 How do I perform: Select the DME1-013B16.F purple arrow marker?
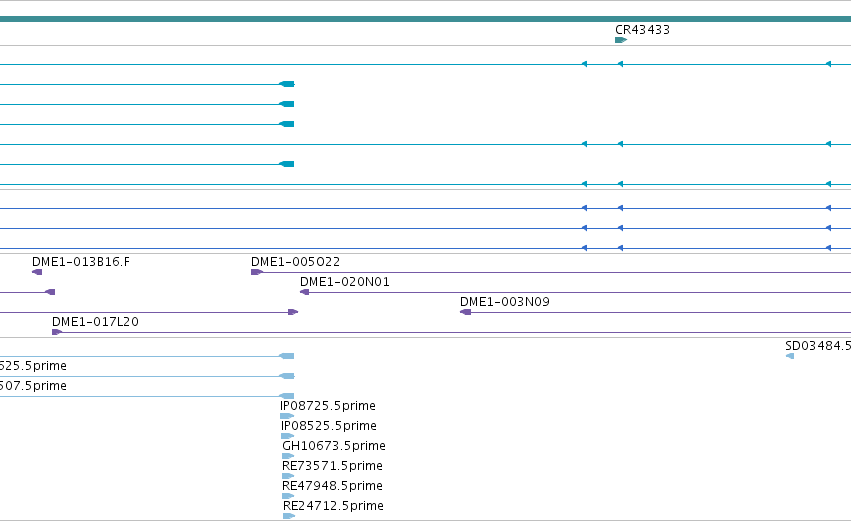point(37,272)
